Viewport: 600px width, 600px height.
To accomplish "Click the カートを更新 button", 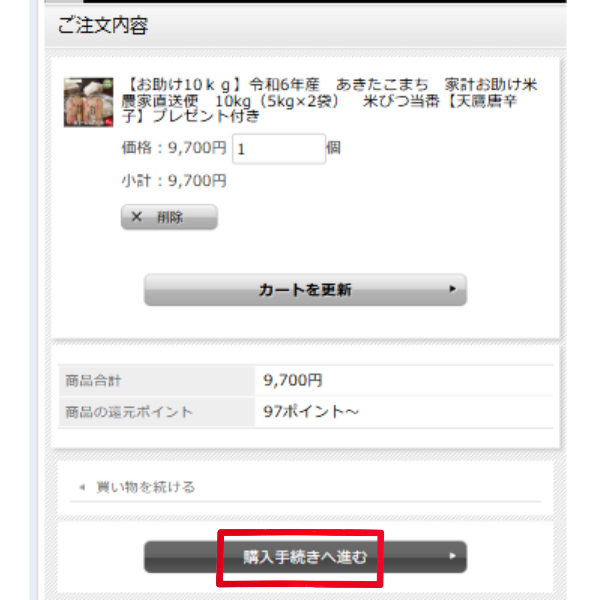I will 305,290.
